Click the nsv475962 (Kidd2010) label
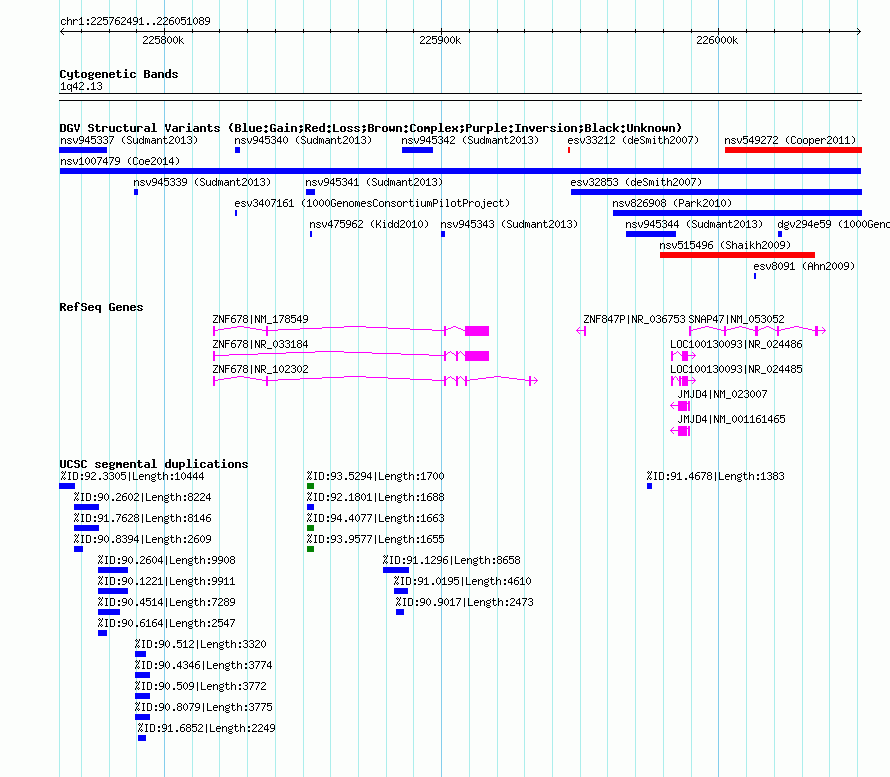The image size is (890, 777). 369,224
